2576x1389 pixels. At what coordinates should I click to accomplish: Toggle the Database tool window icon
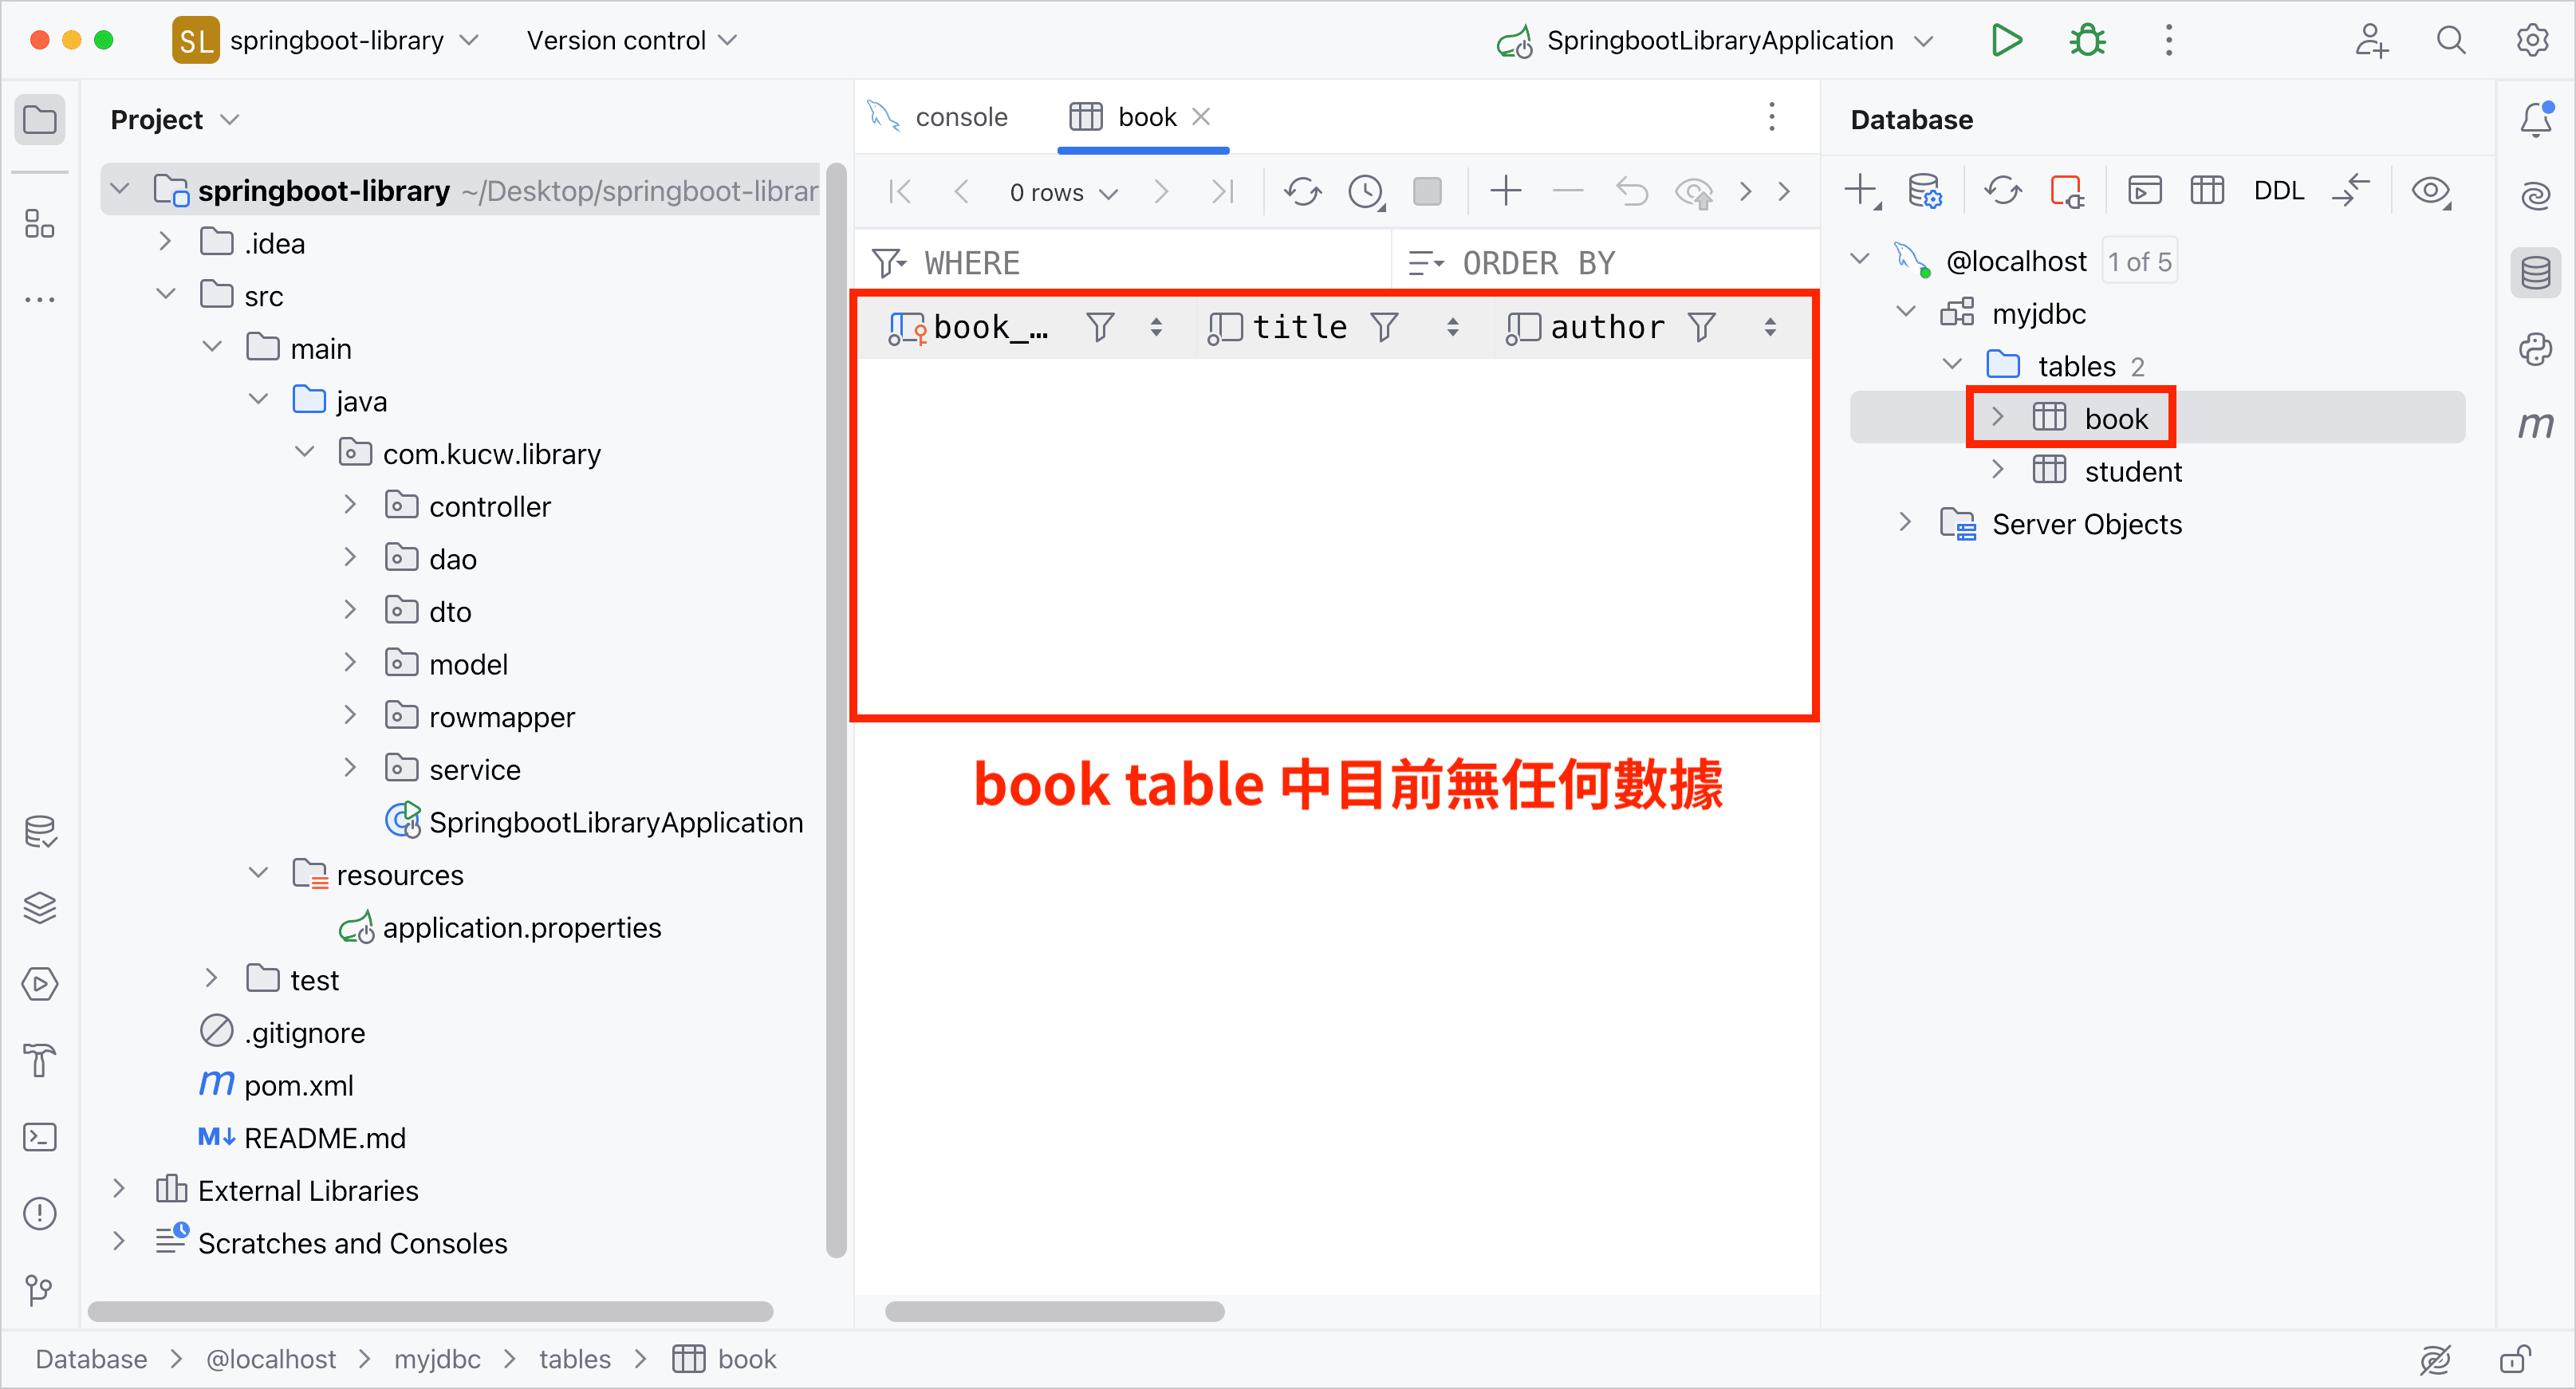point(2535,272)
